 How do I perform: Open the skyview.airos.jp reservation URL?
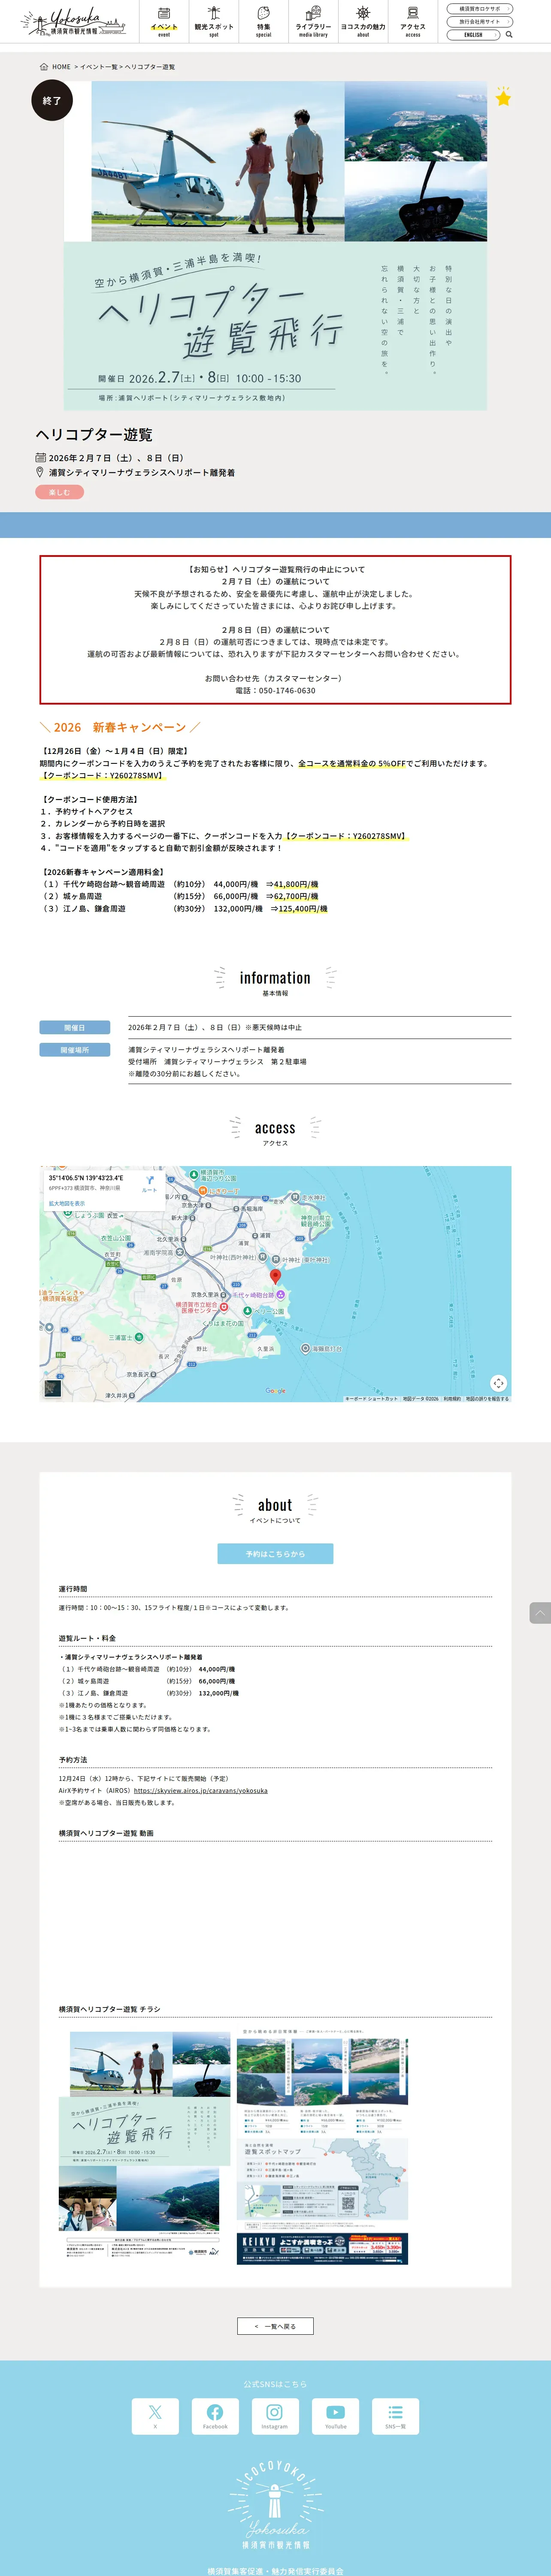[x=200, y=1791]
